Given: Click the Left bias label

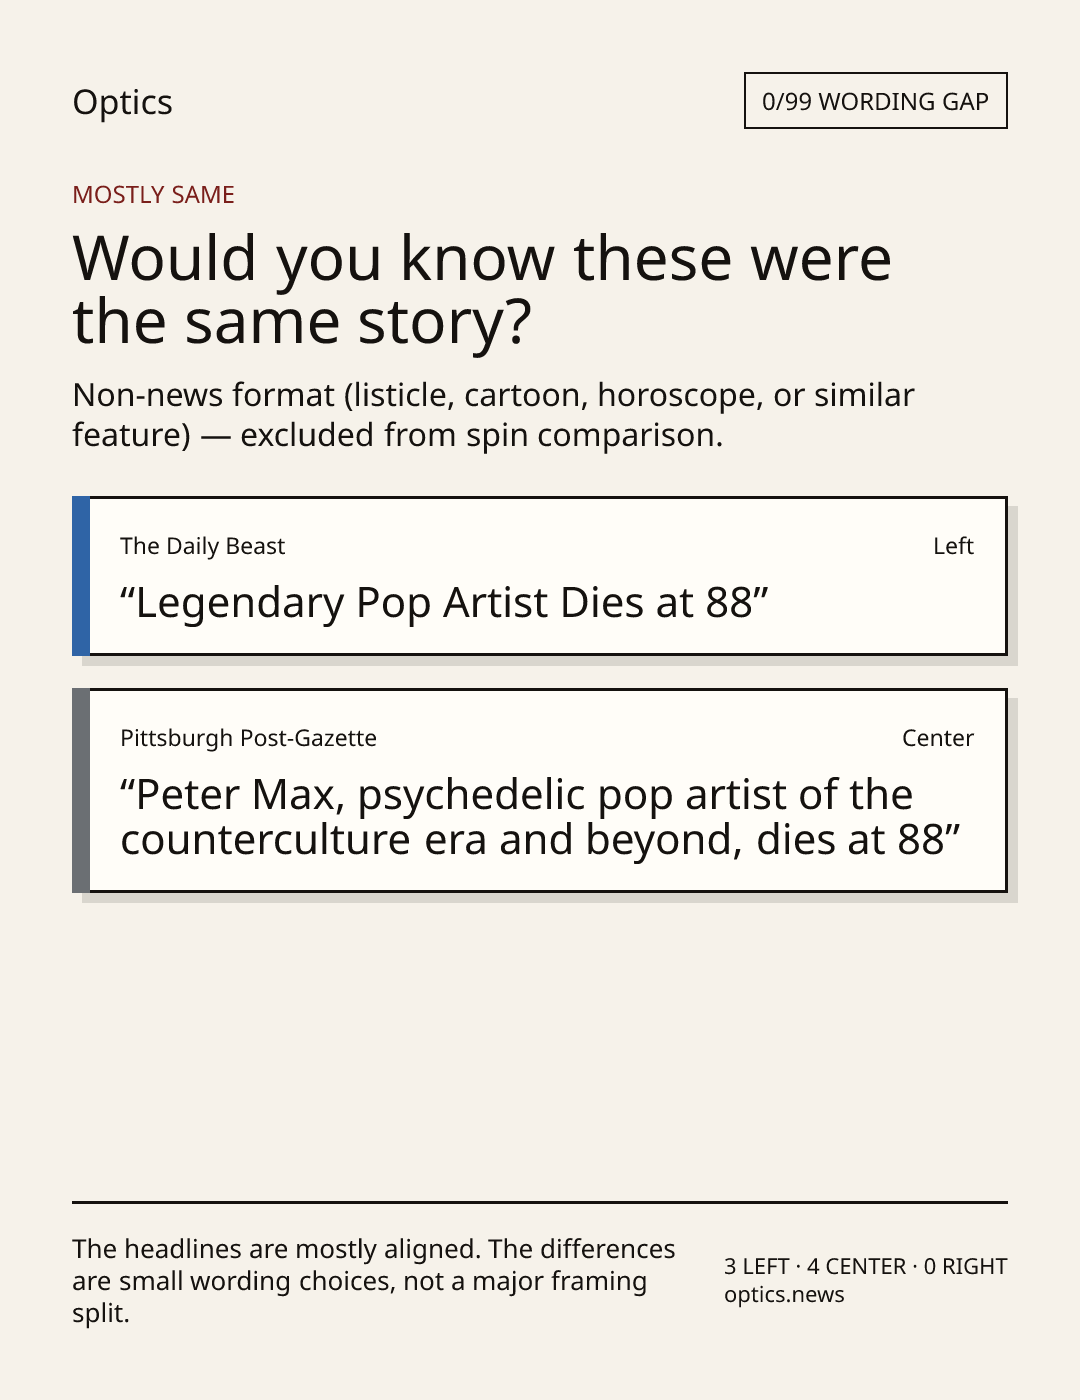Looking at the screenshot, I should (953, 546).
